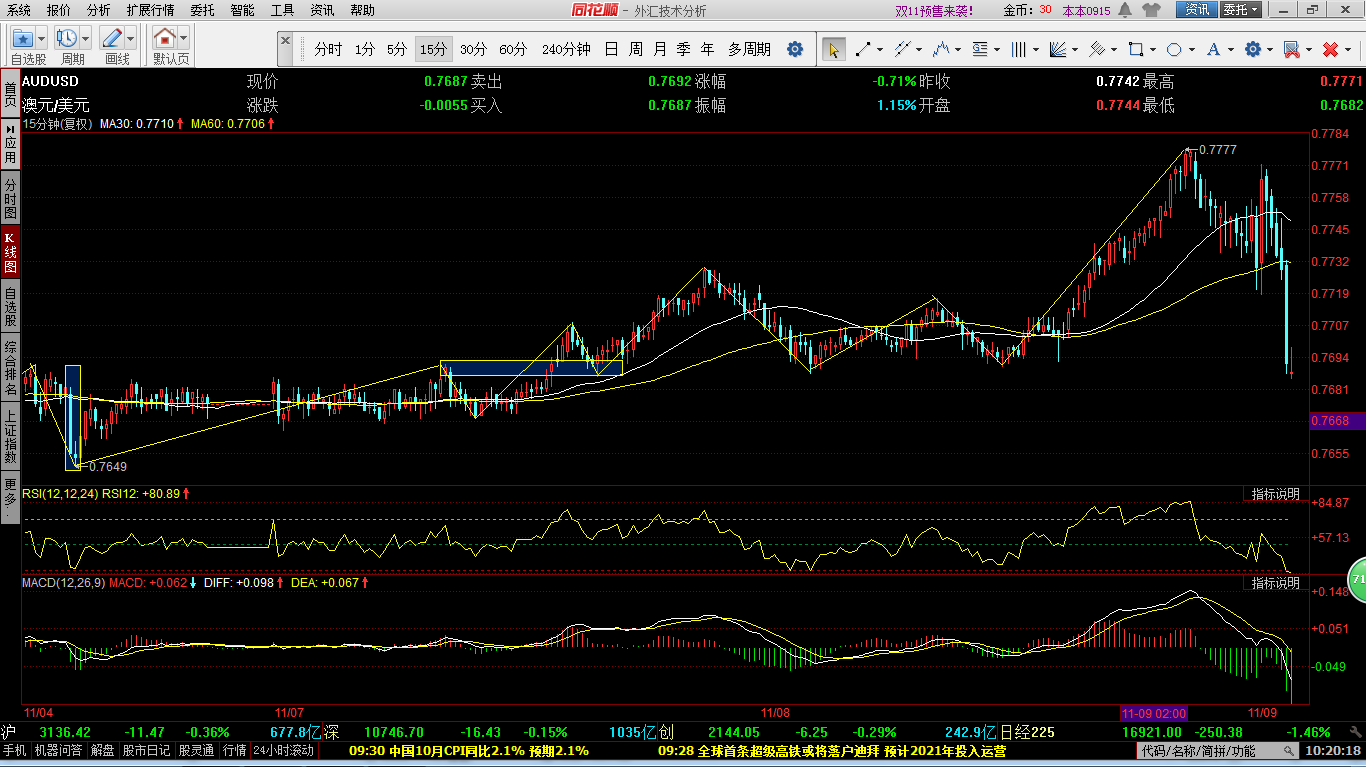Open period settings gear next to 多周期

795,49
